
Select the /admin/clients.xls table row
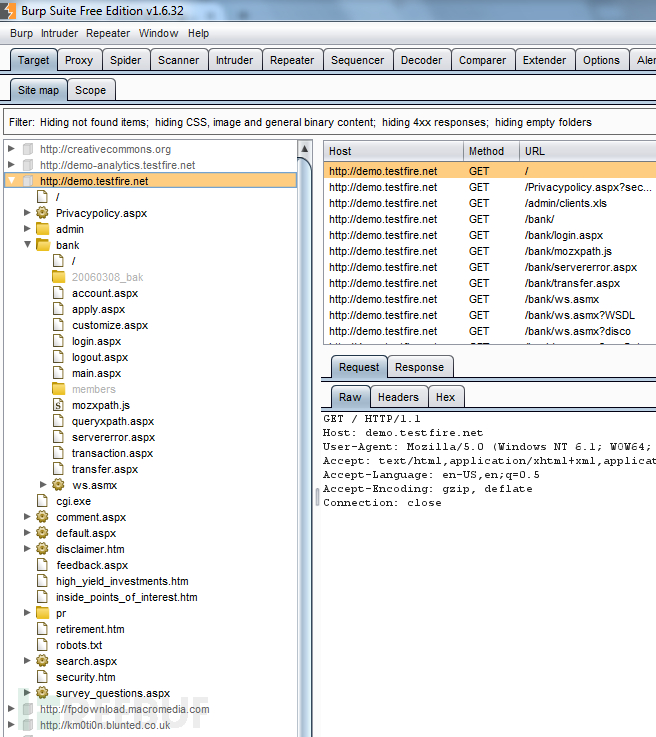click(x=490, y=203)
